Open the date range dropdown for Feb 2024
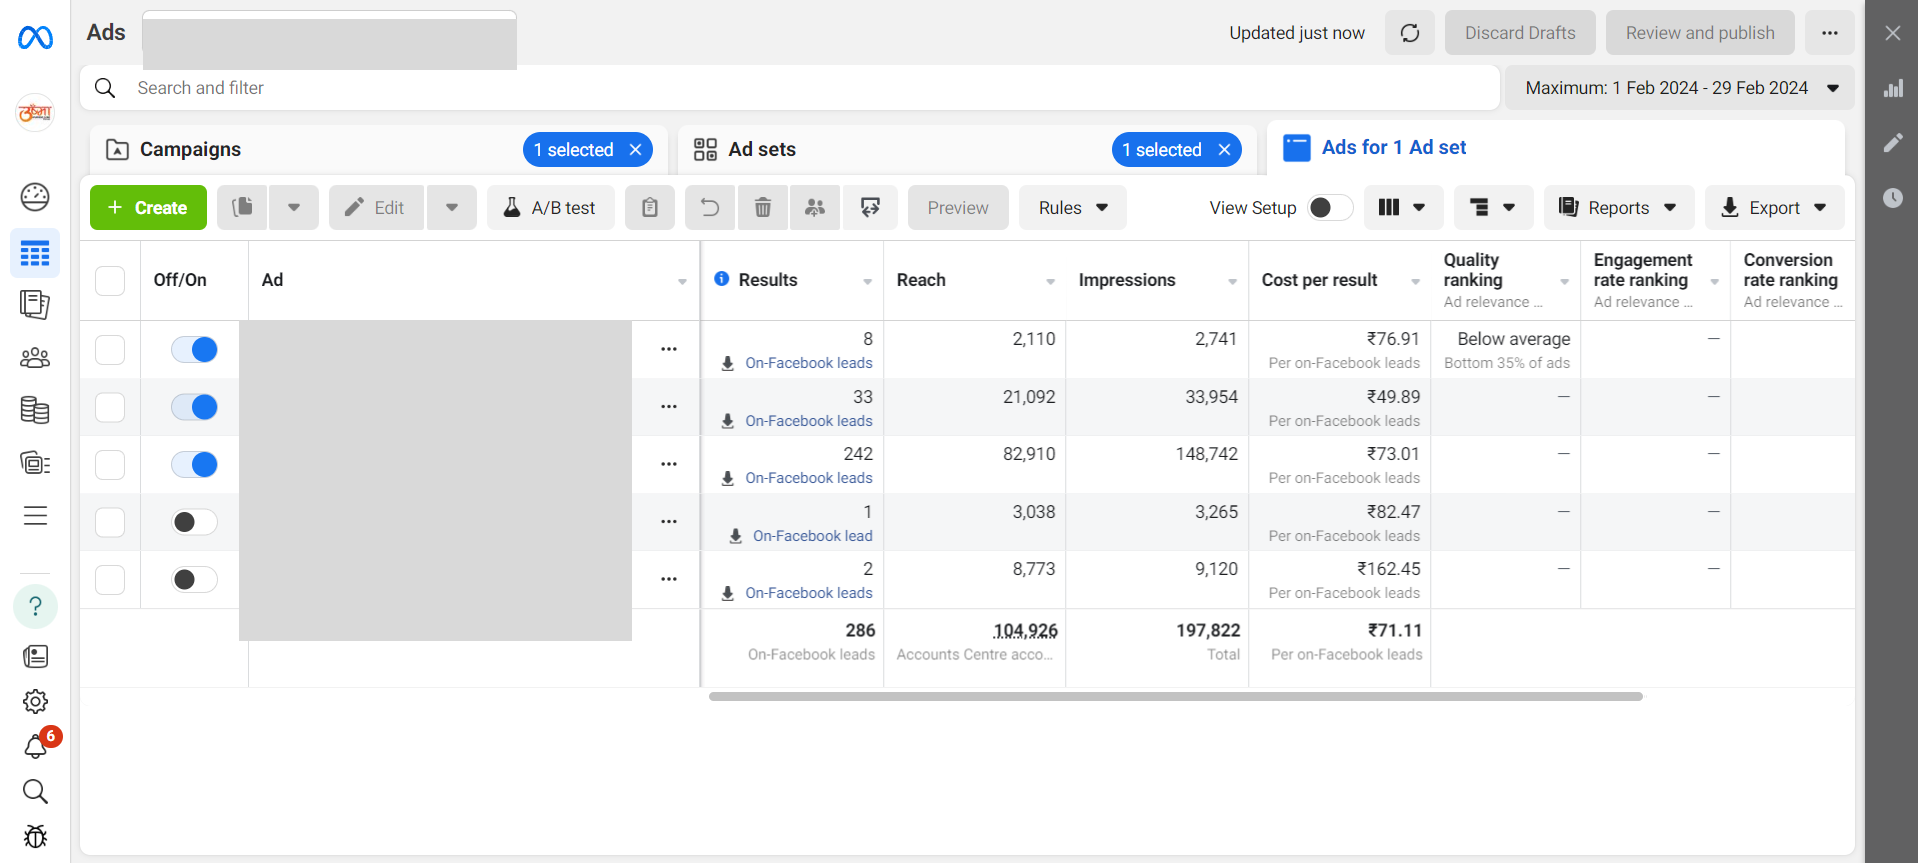 [x=1680, y=88]
